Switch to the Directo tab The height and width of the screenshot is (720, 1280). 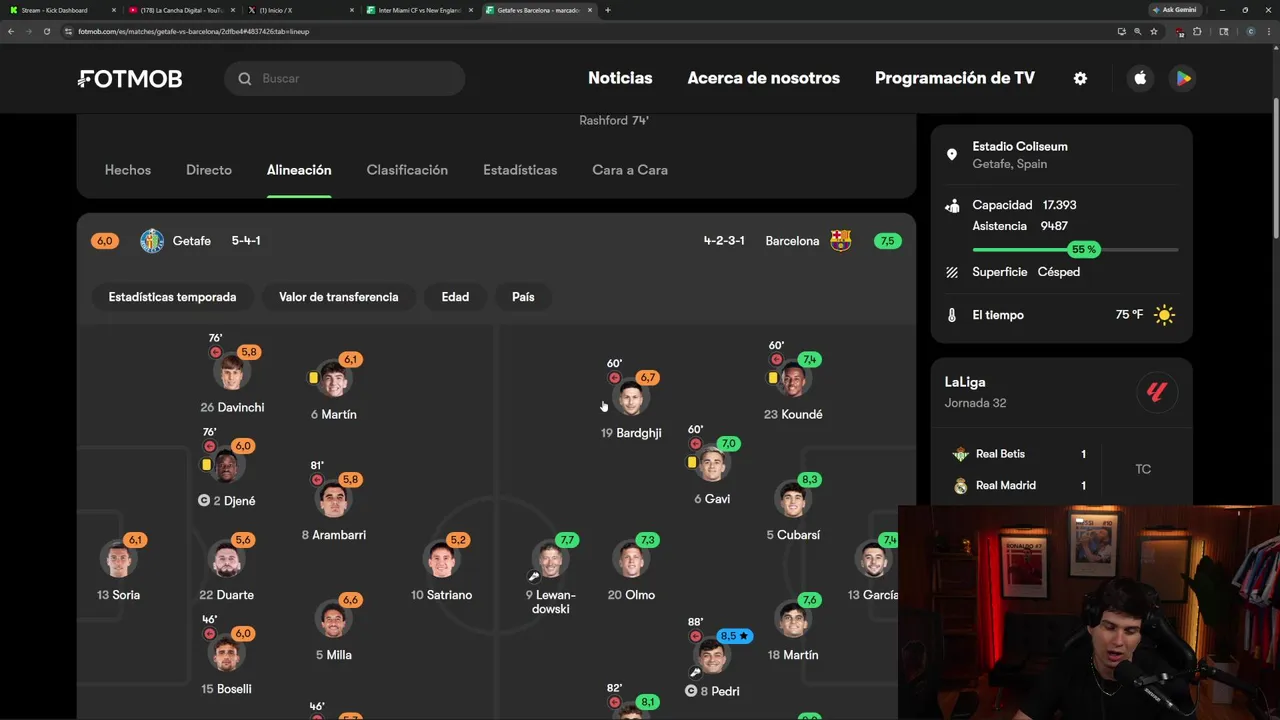click(x=209, y=170)
